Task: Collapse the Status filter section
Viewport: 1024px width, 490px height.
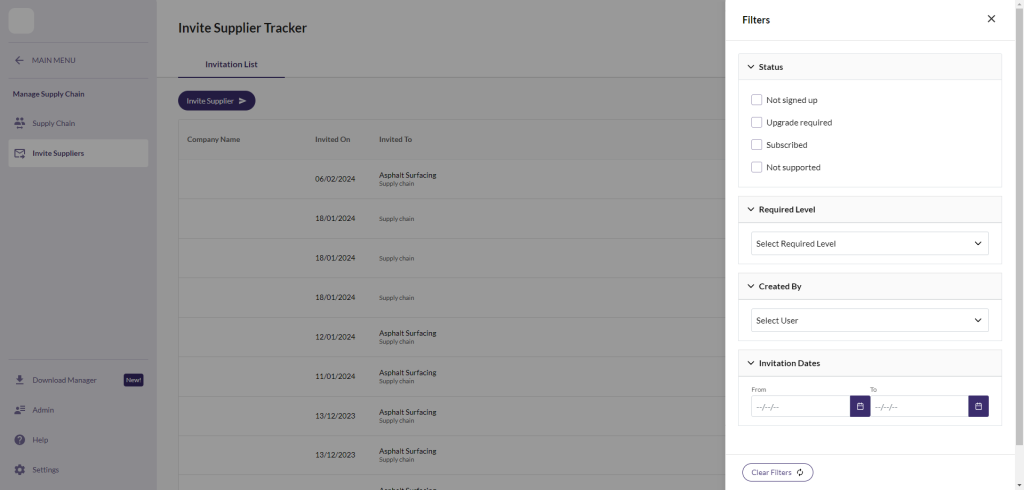Action: [751, 67]
